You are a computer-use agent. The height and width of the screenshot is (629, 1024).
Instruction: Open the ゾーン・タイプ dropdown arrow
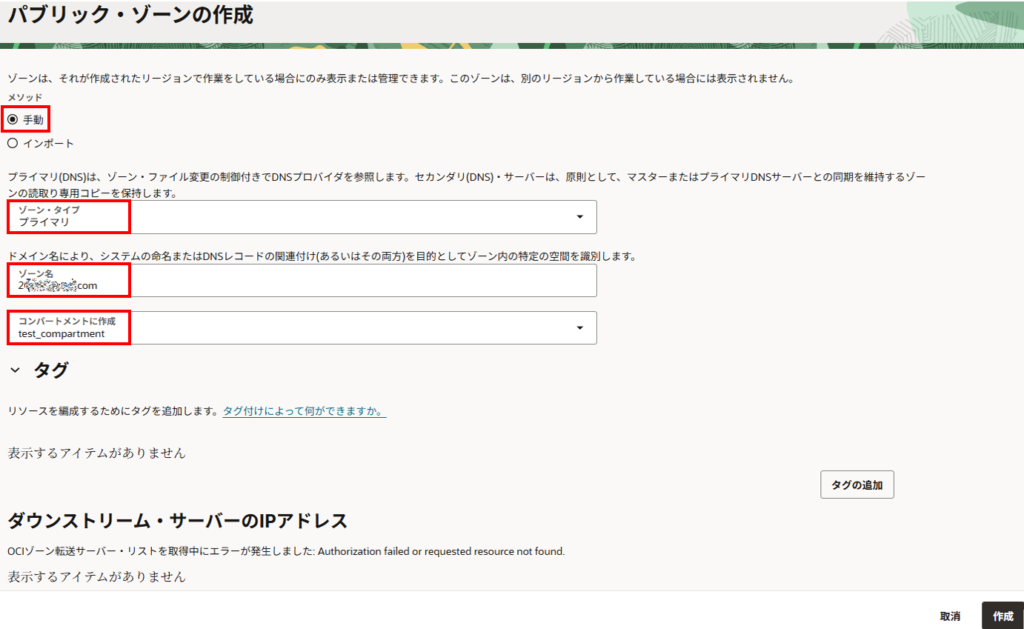pyautogui.click(x=580, y=217)
